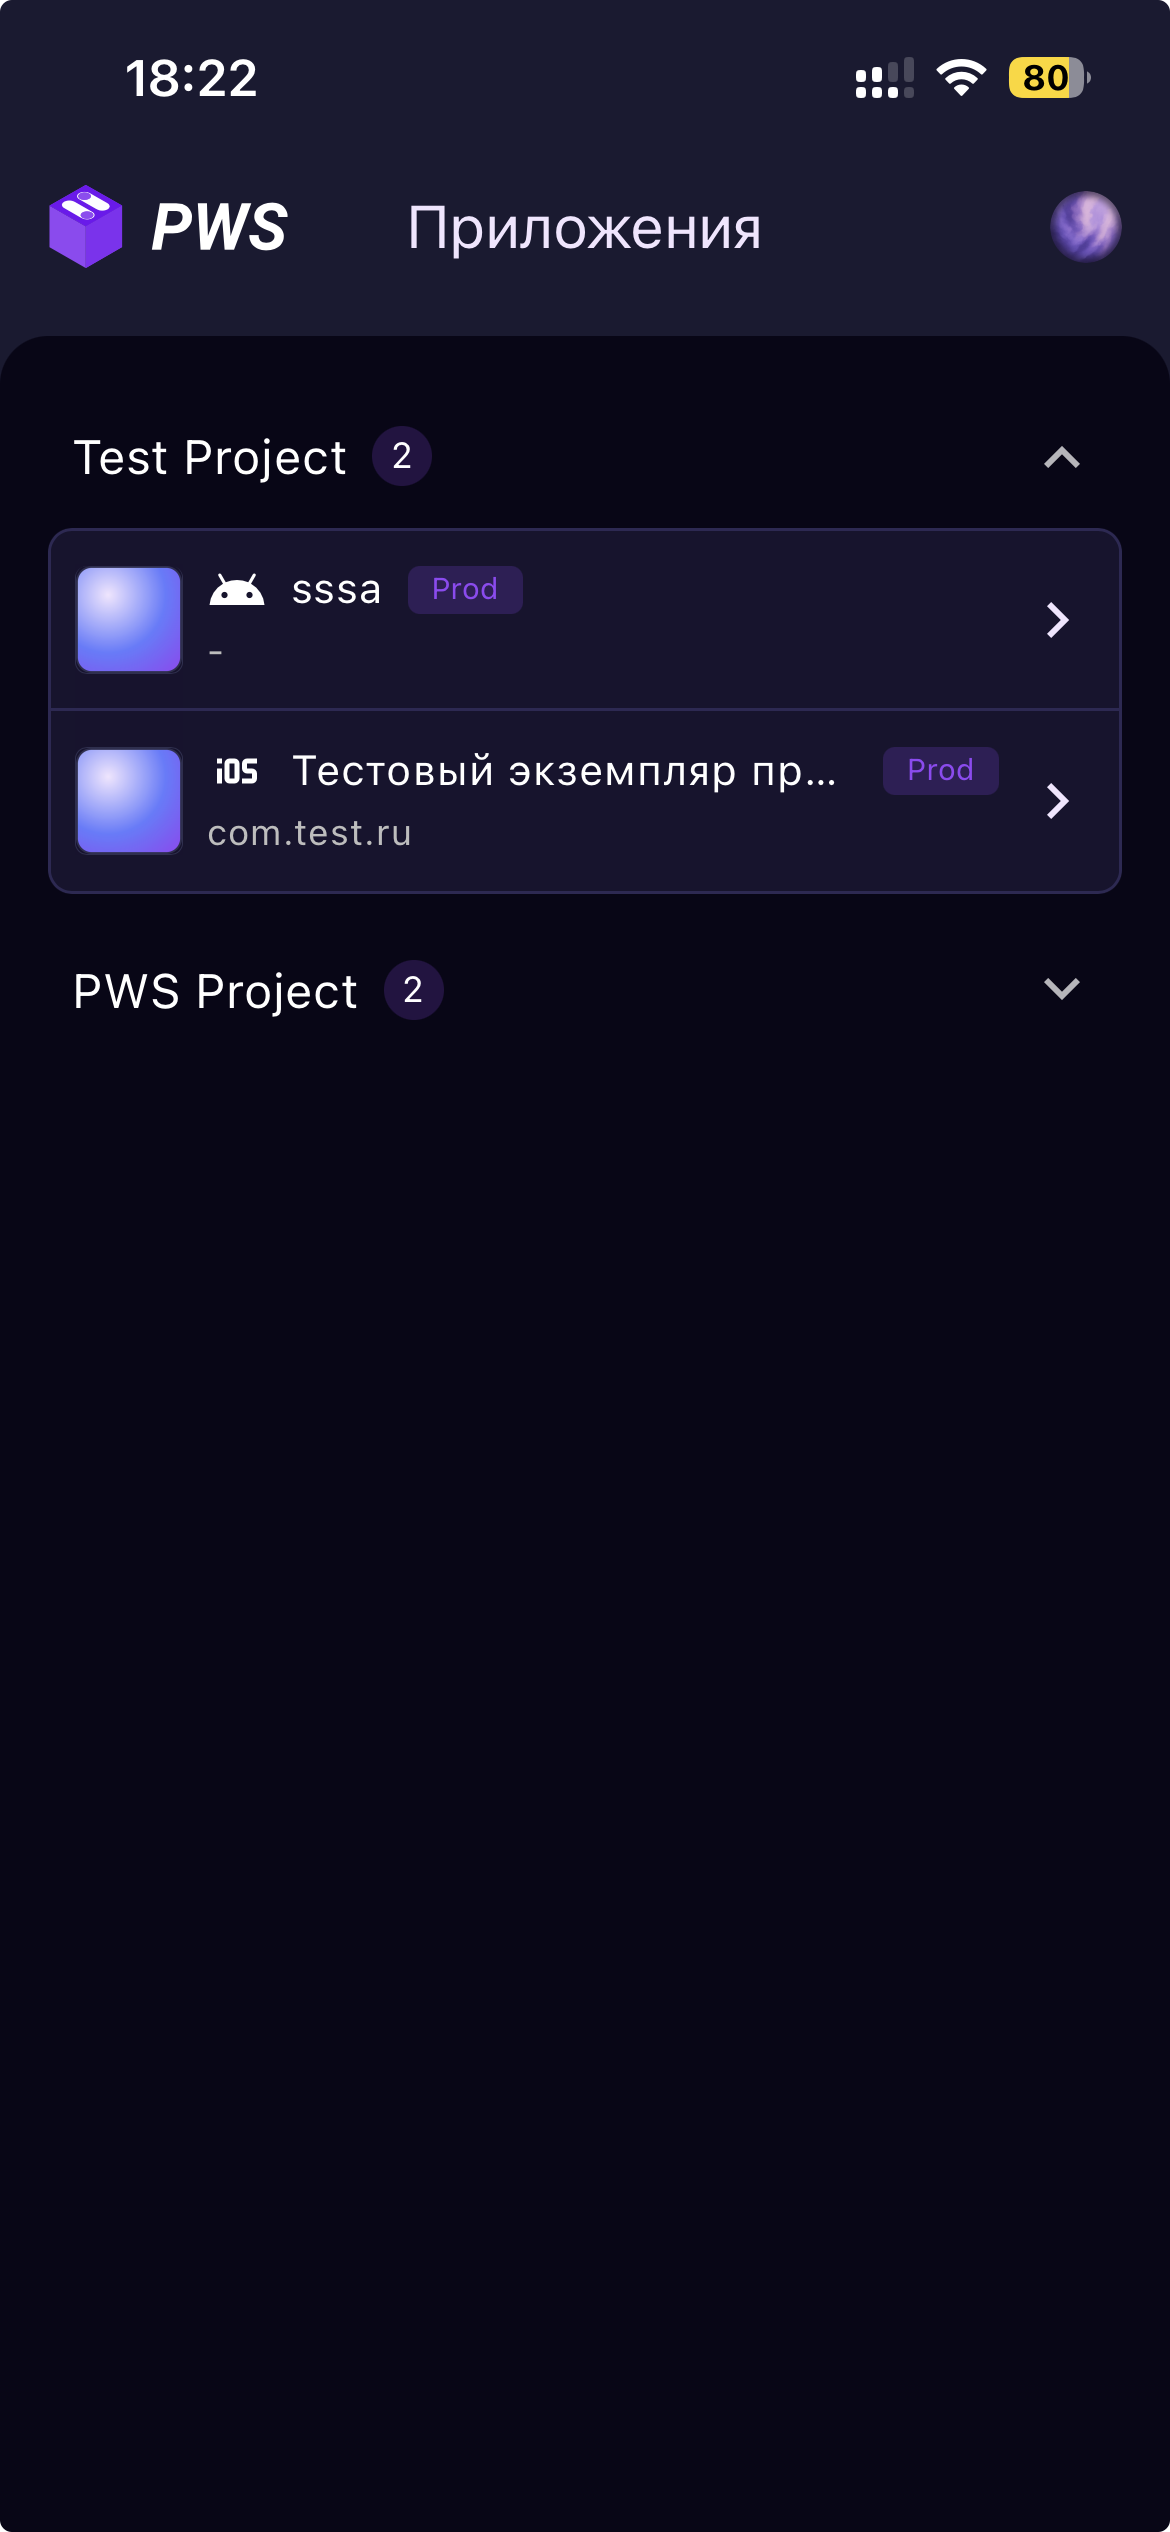Open sssa app details via chevron
The height and width of the screenshot is (2532, 1170).
1057,620
